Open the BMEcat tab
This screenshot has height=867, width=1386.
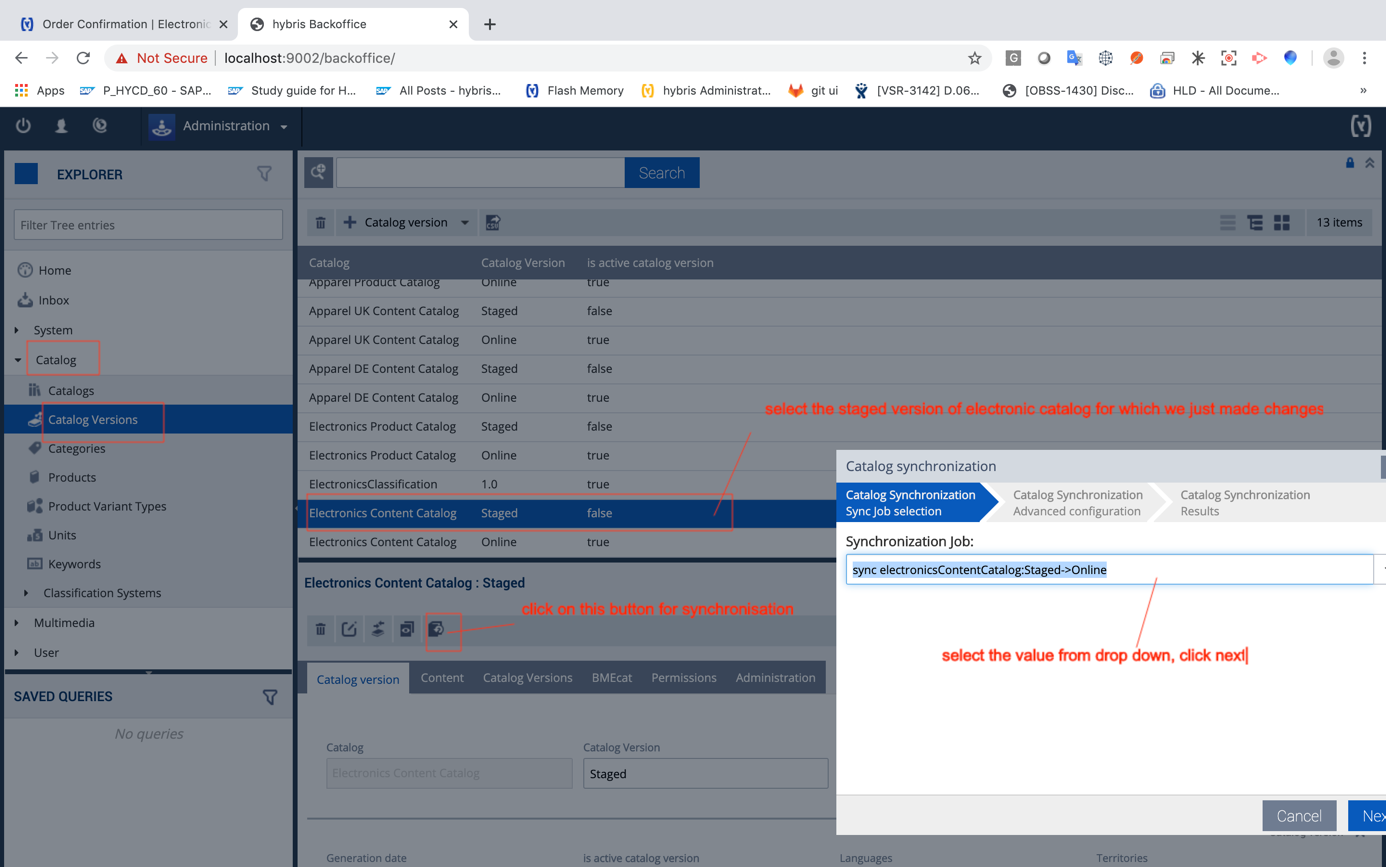point(611,678)
